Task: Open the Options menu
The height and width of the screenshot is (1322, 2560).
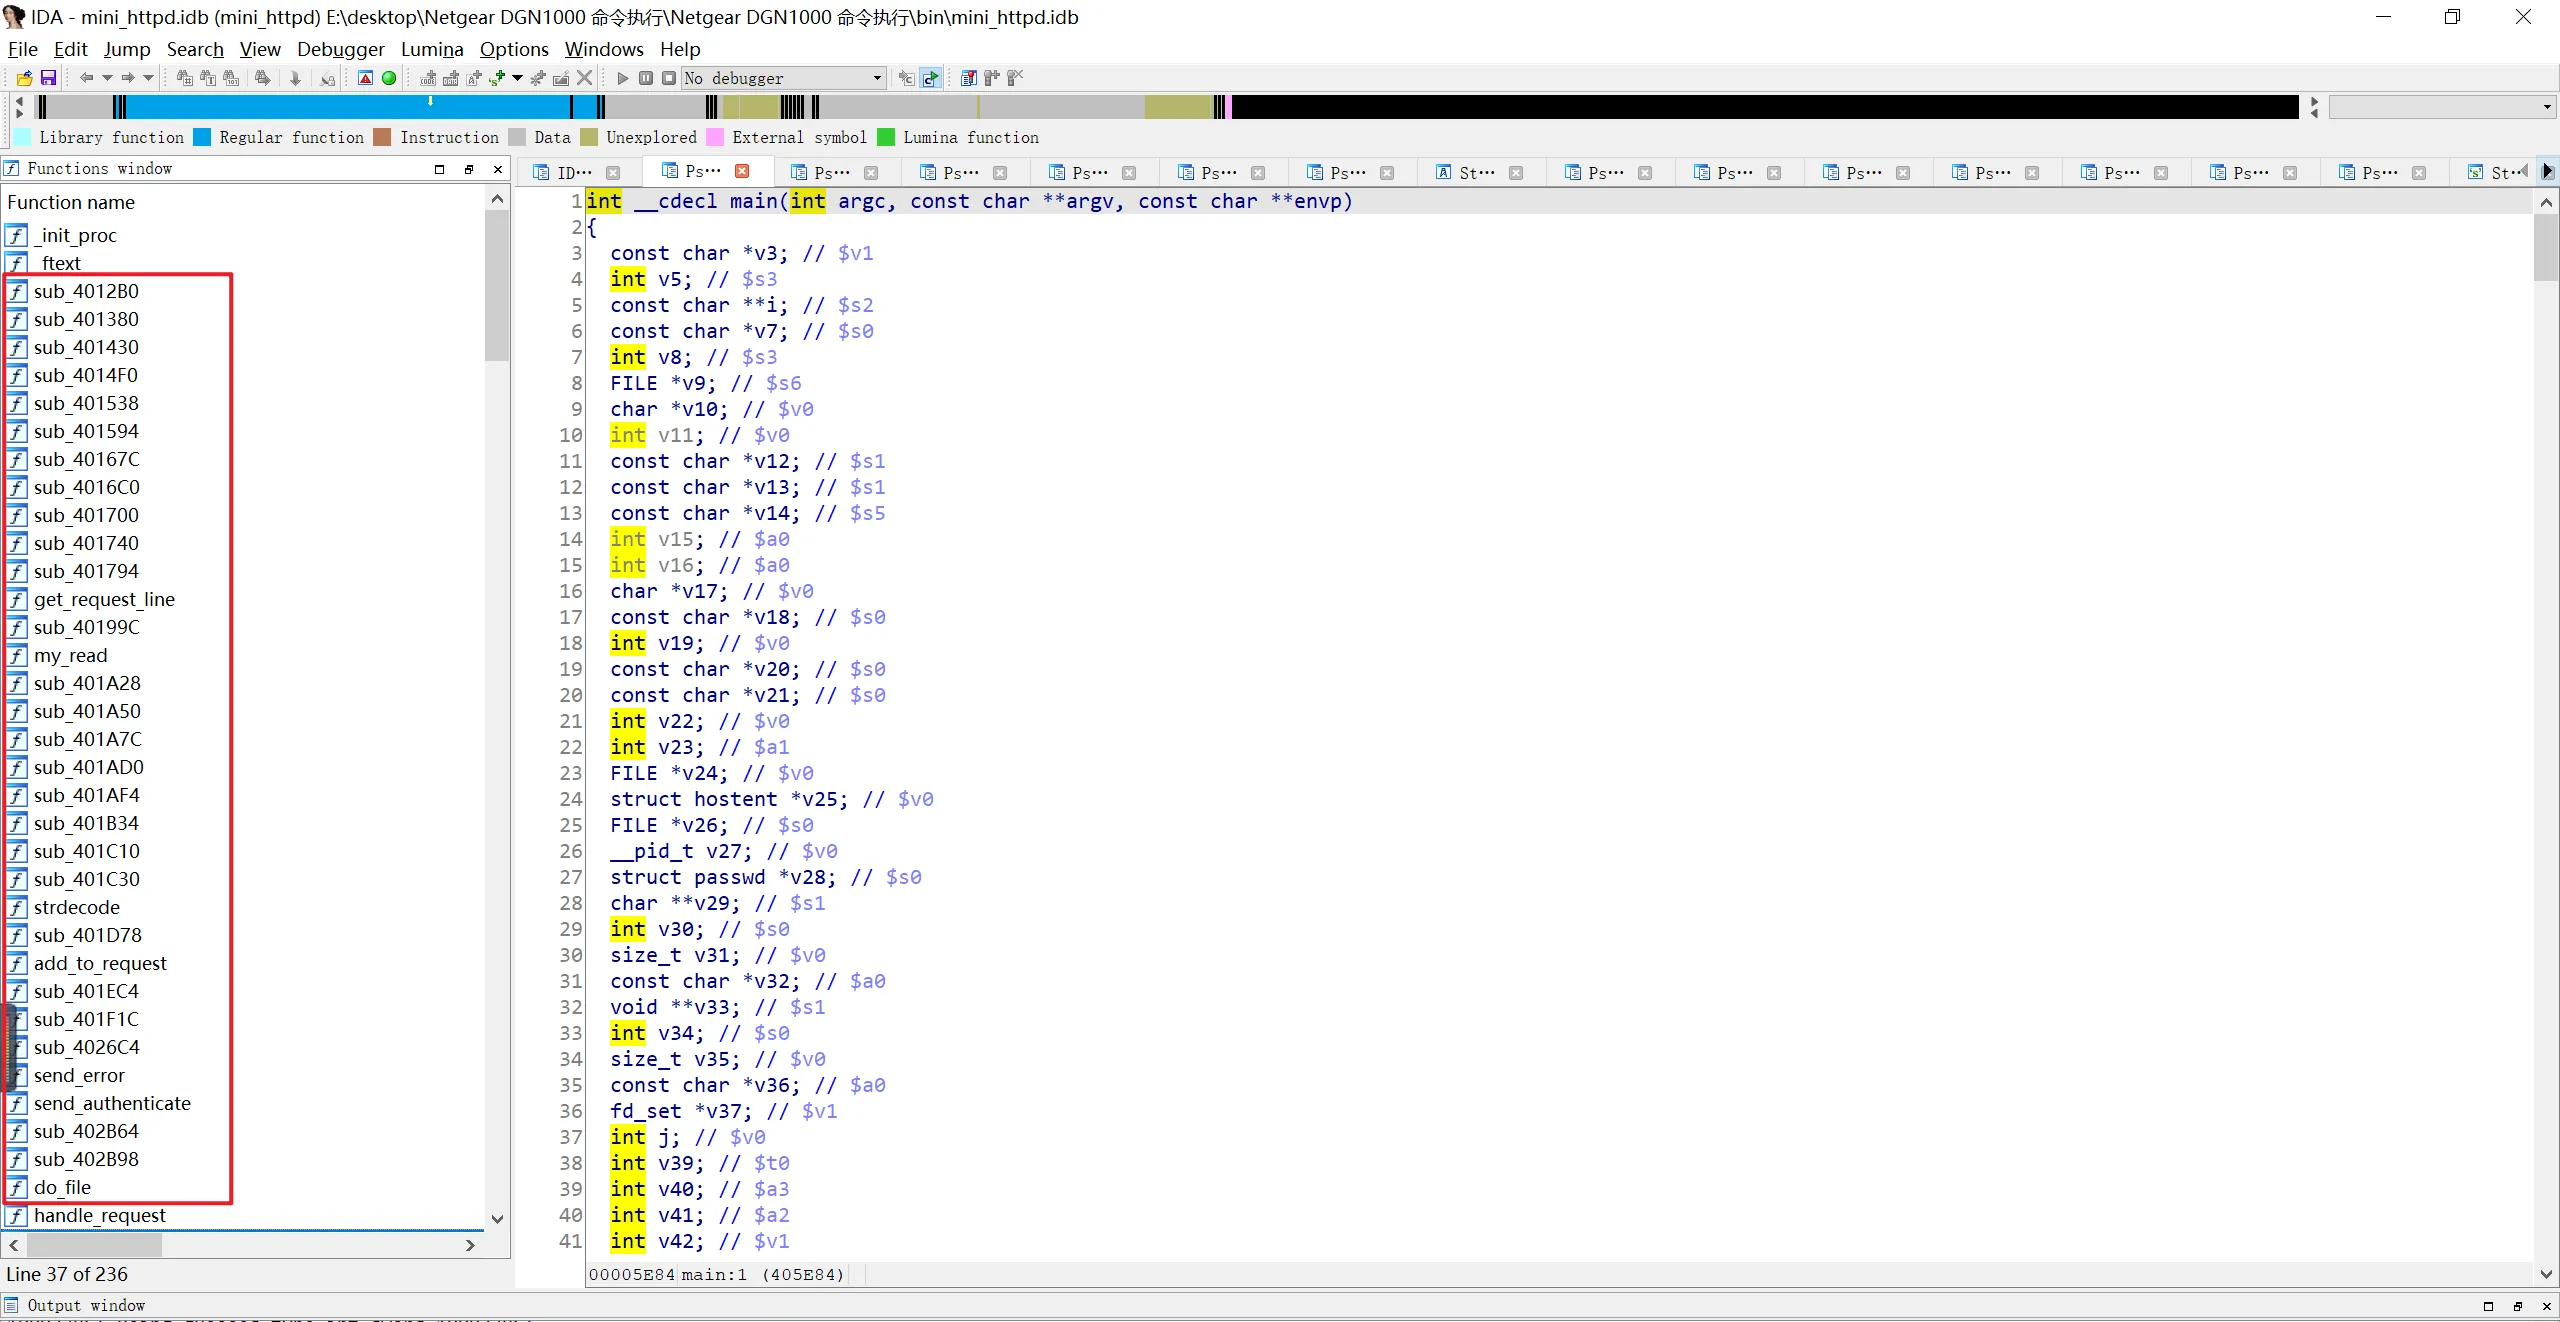Action: 514,49
